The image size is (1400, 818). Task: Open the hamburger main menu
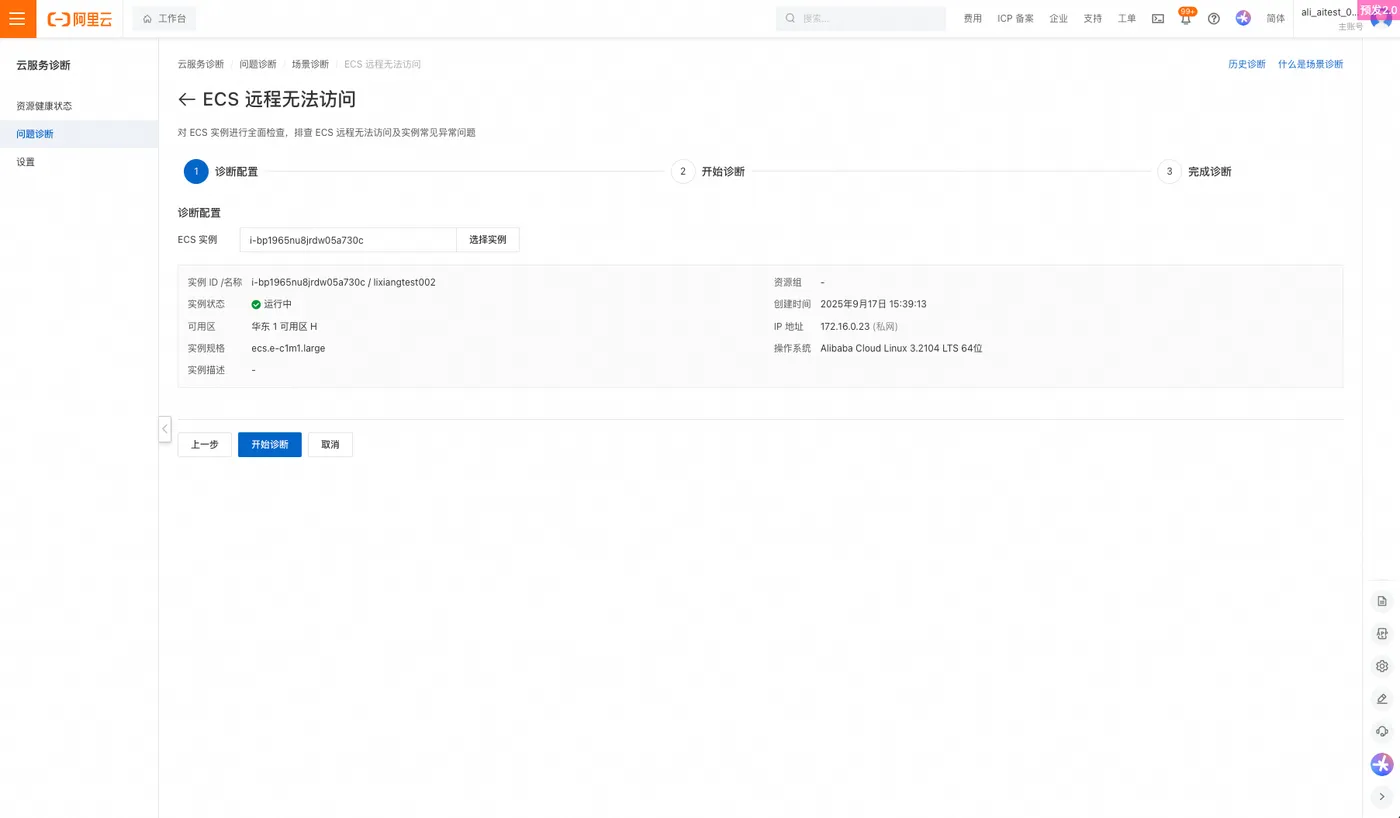coord(17,19)
